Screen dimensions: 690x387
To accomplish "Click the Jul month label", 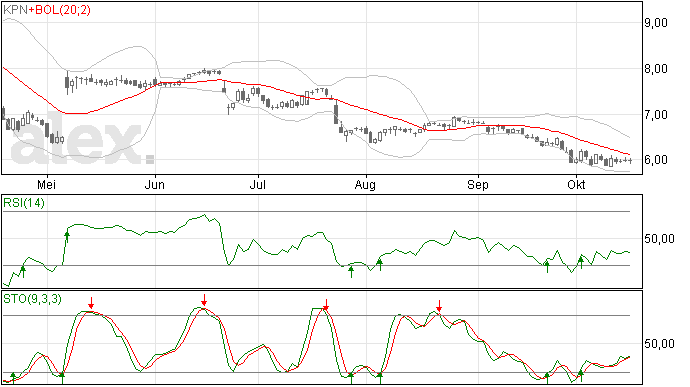I will tap(257, 184).
